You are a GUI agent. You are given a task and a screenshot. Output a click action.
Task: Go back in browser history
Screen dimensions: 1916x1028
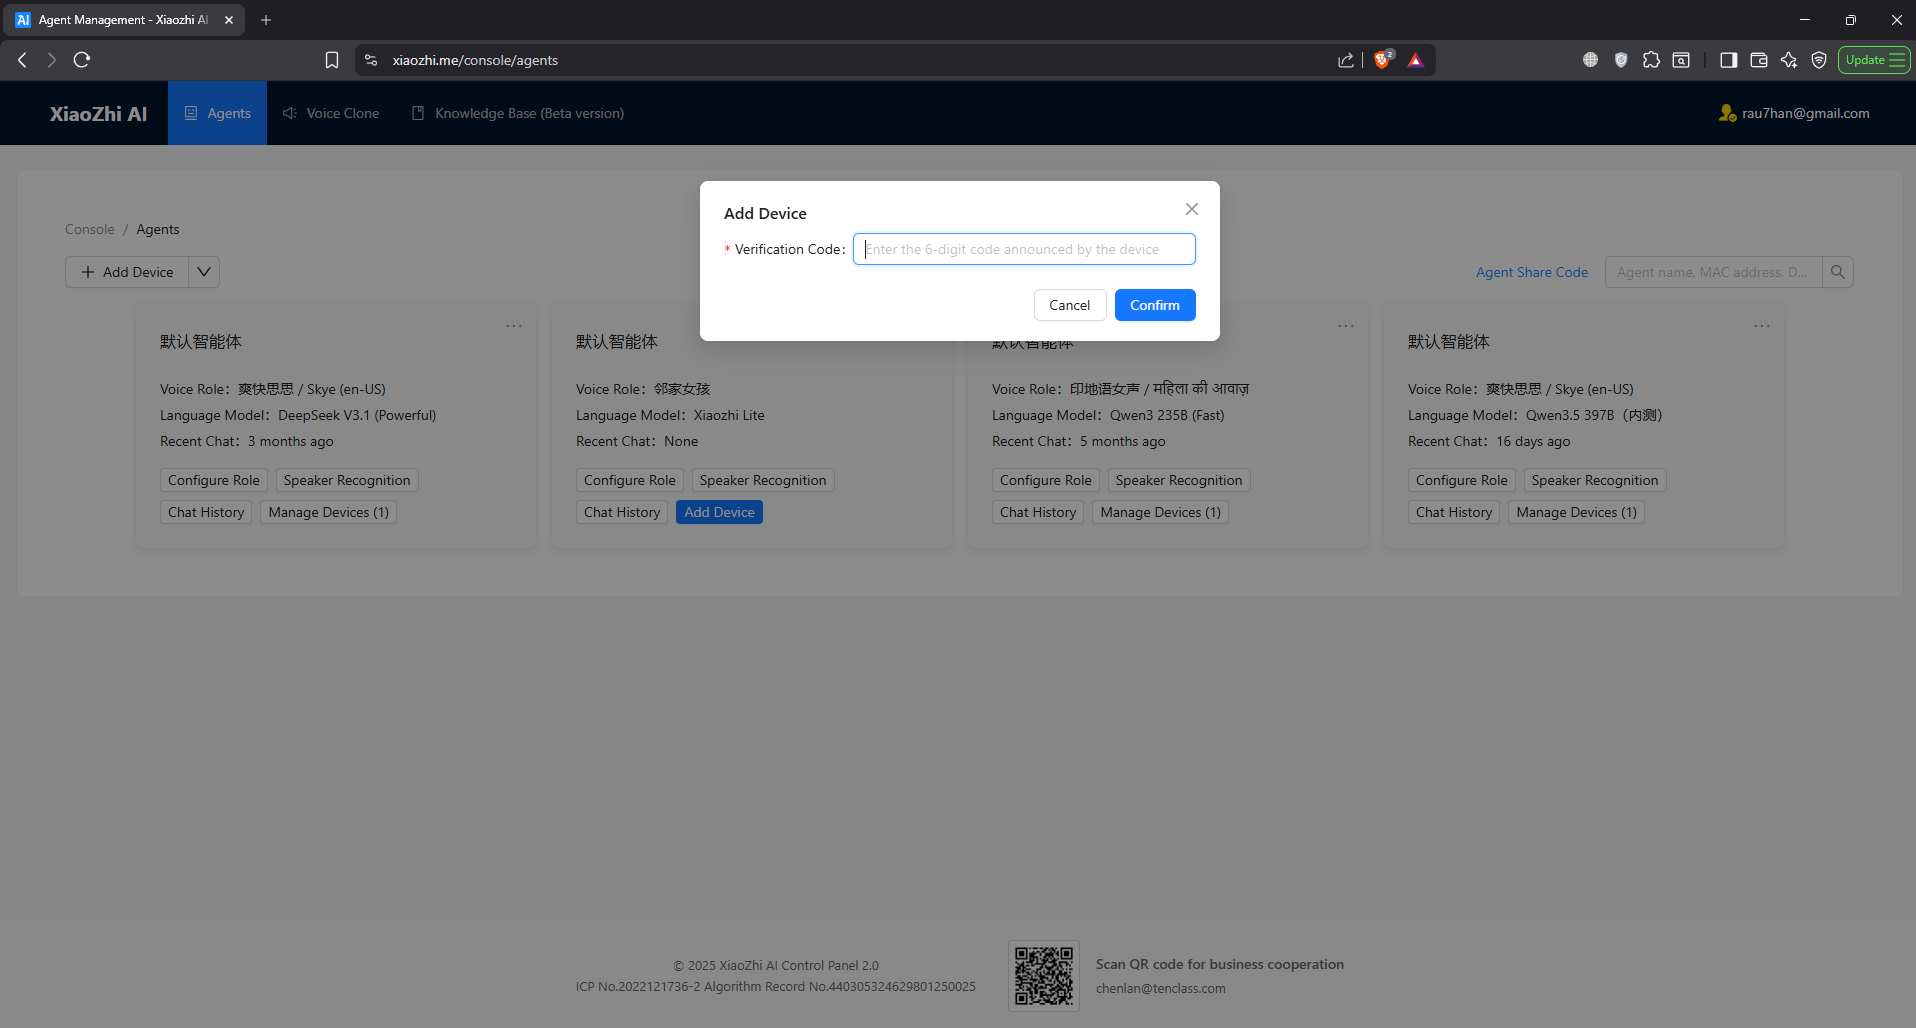(x=22, y=60)
